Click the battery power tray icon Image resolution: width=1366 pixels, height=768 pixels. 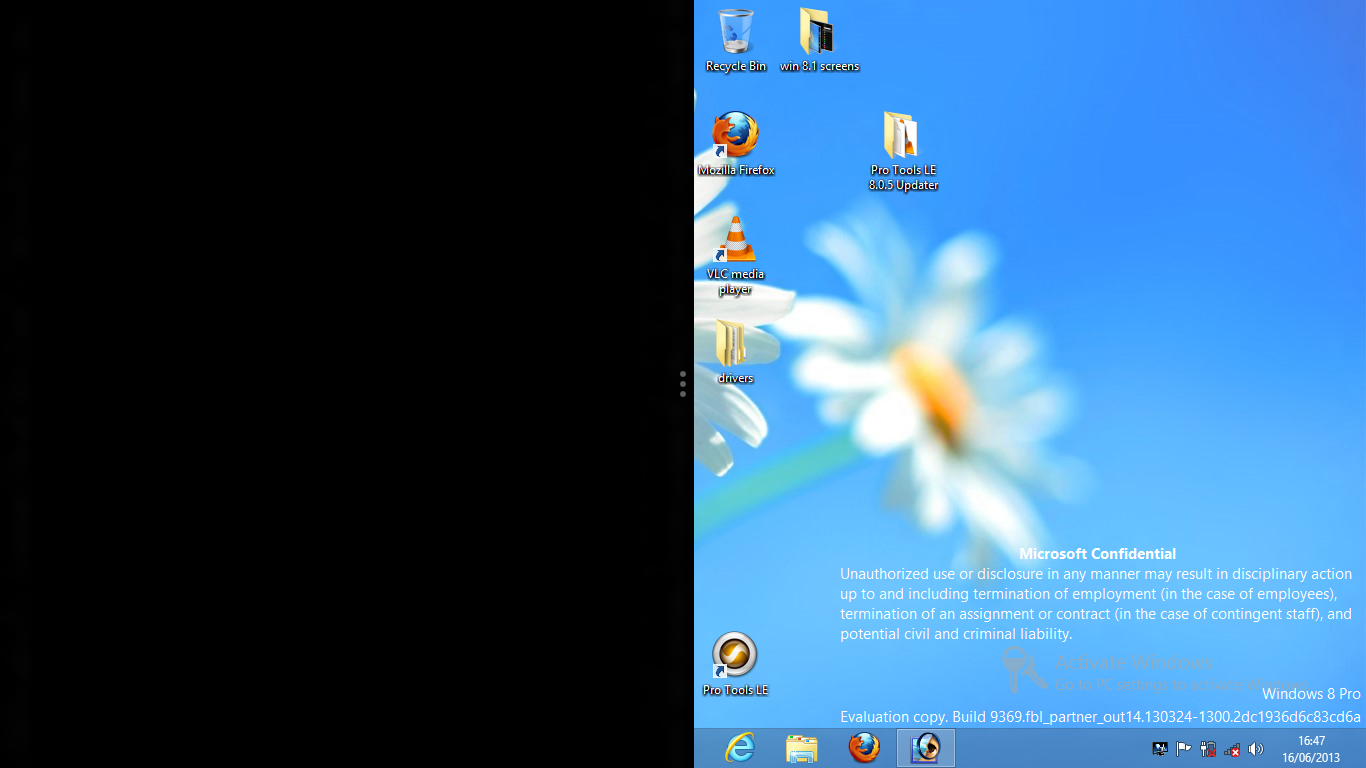(1208, 748)
